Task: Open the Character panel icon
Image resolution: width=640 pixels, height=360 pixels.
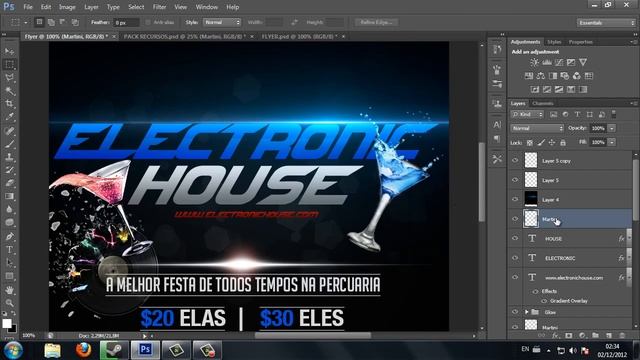Action: point(497,125)
